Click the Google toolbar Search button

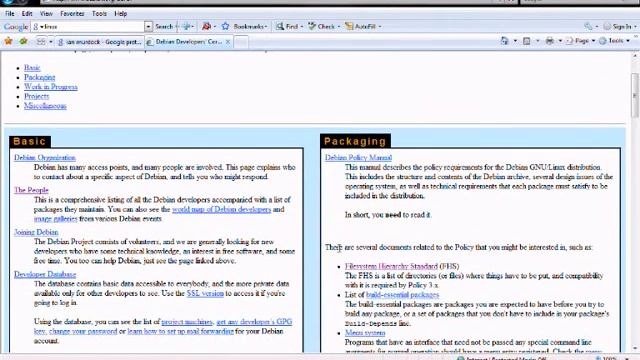tap(164, 27)
